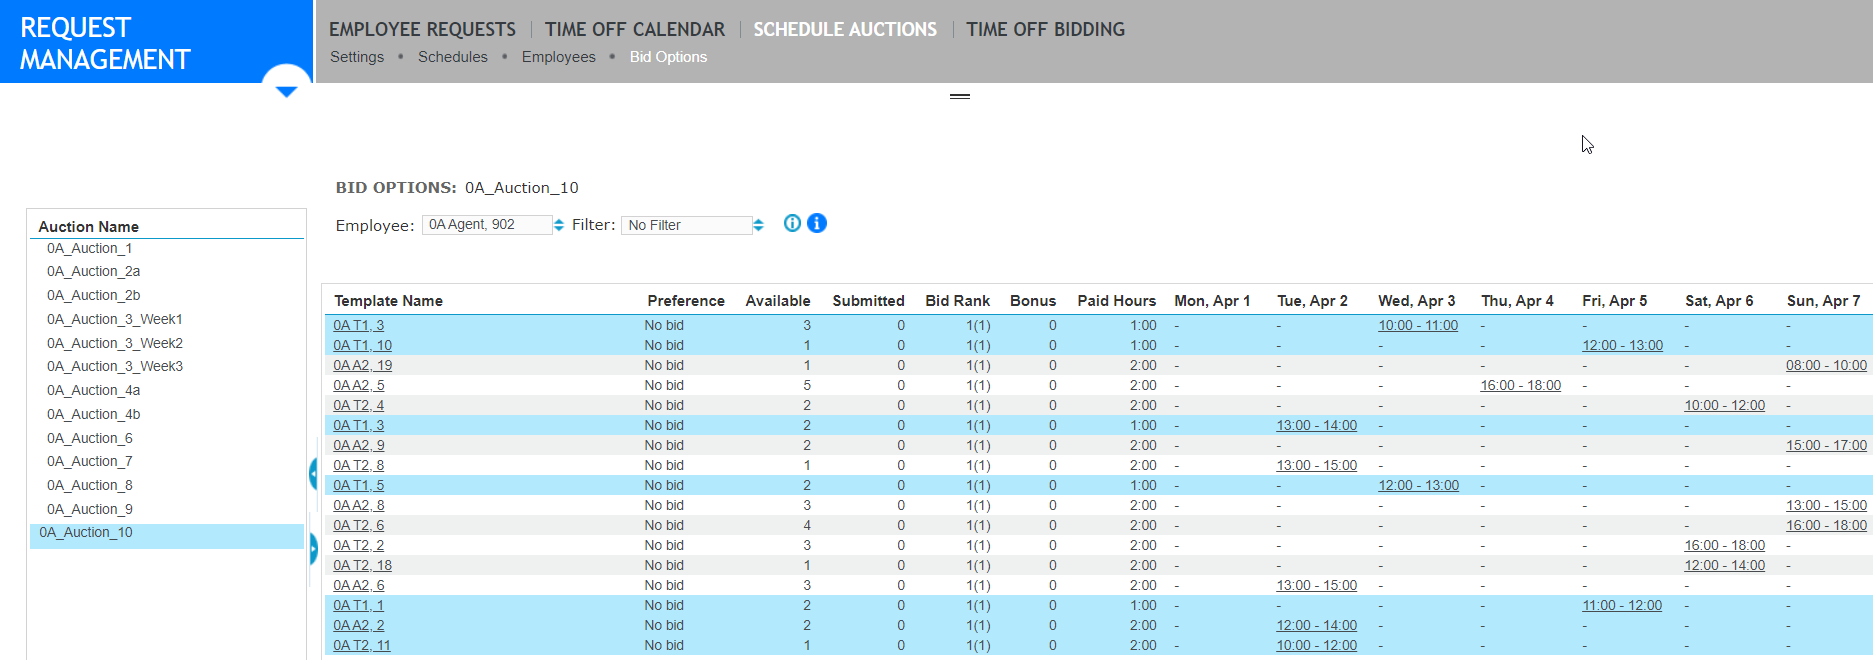1873x660 pixels.
Task: Click the Template Name column header
Action: tap(388, 301)
